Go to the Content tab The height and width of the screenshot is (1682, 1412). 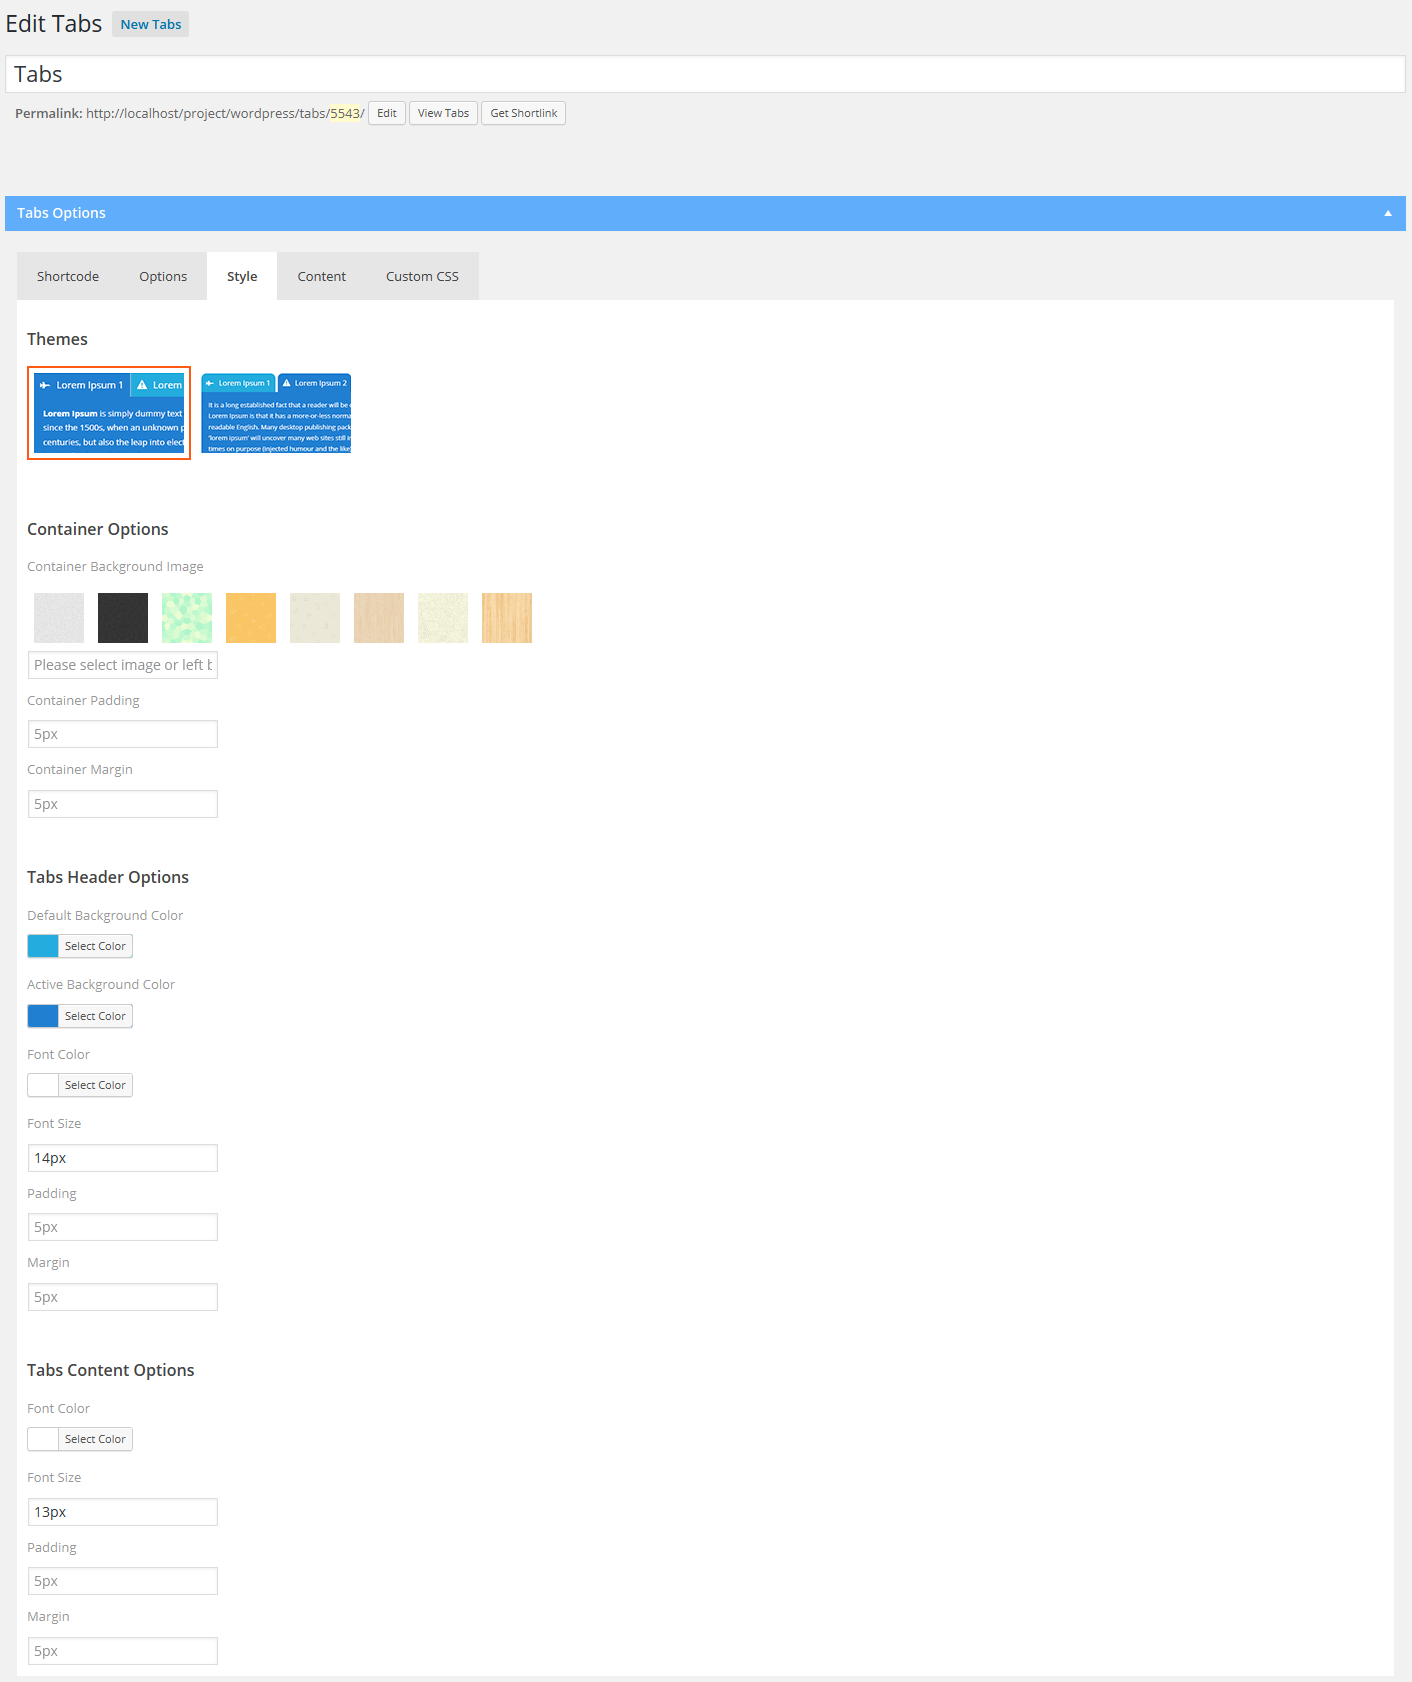tap(321, 276)
